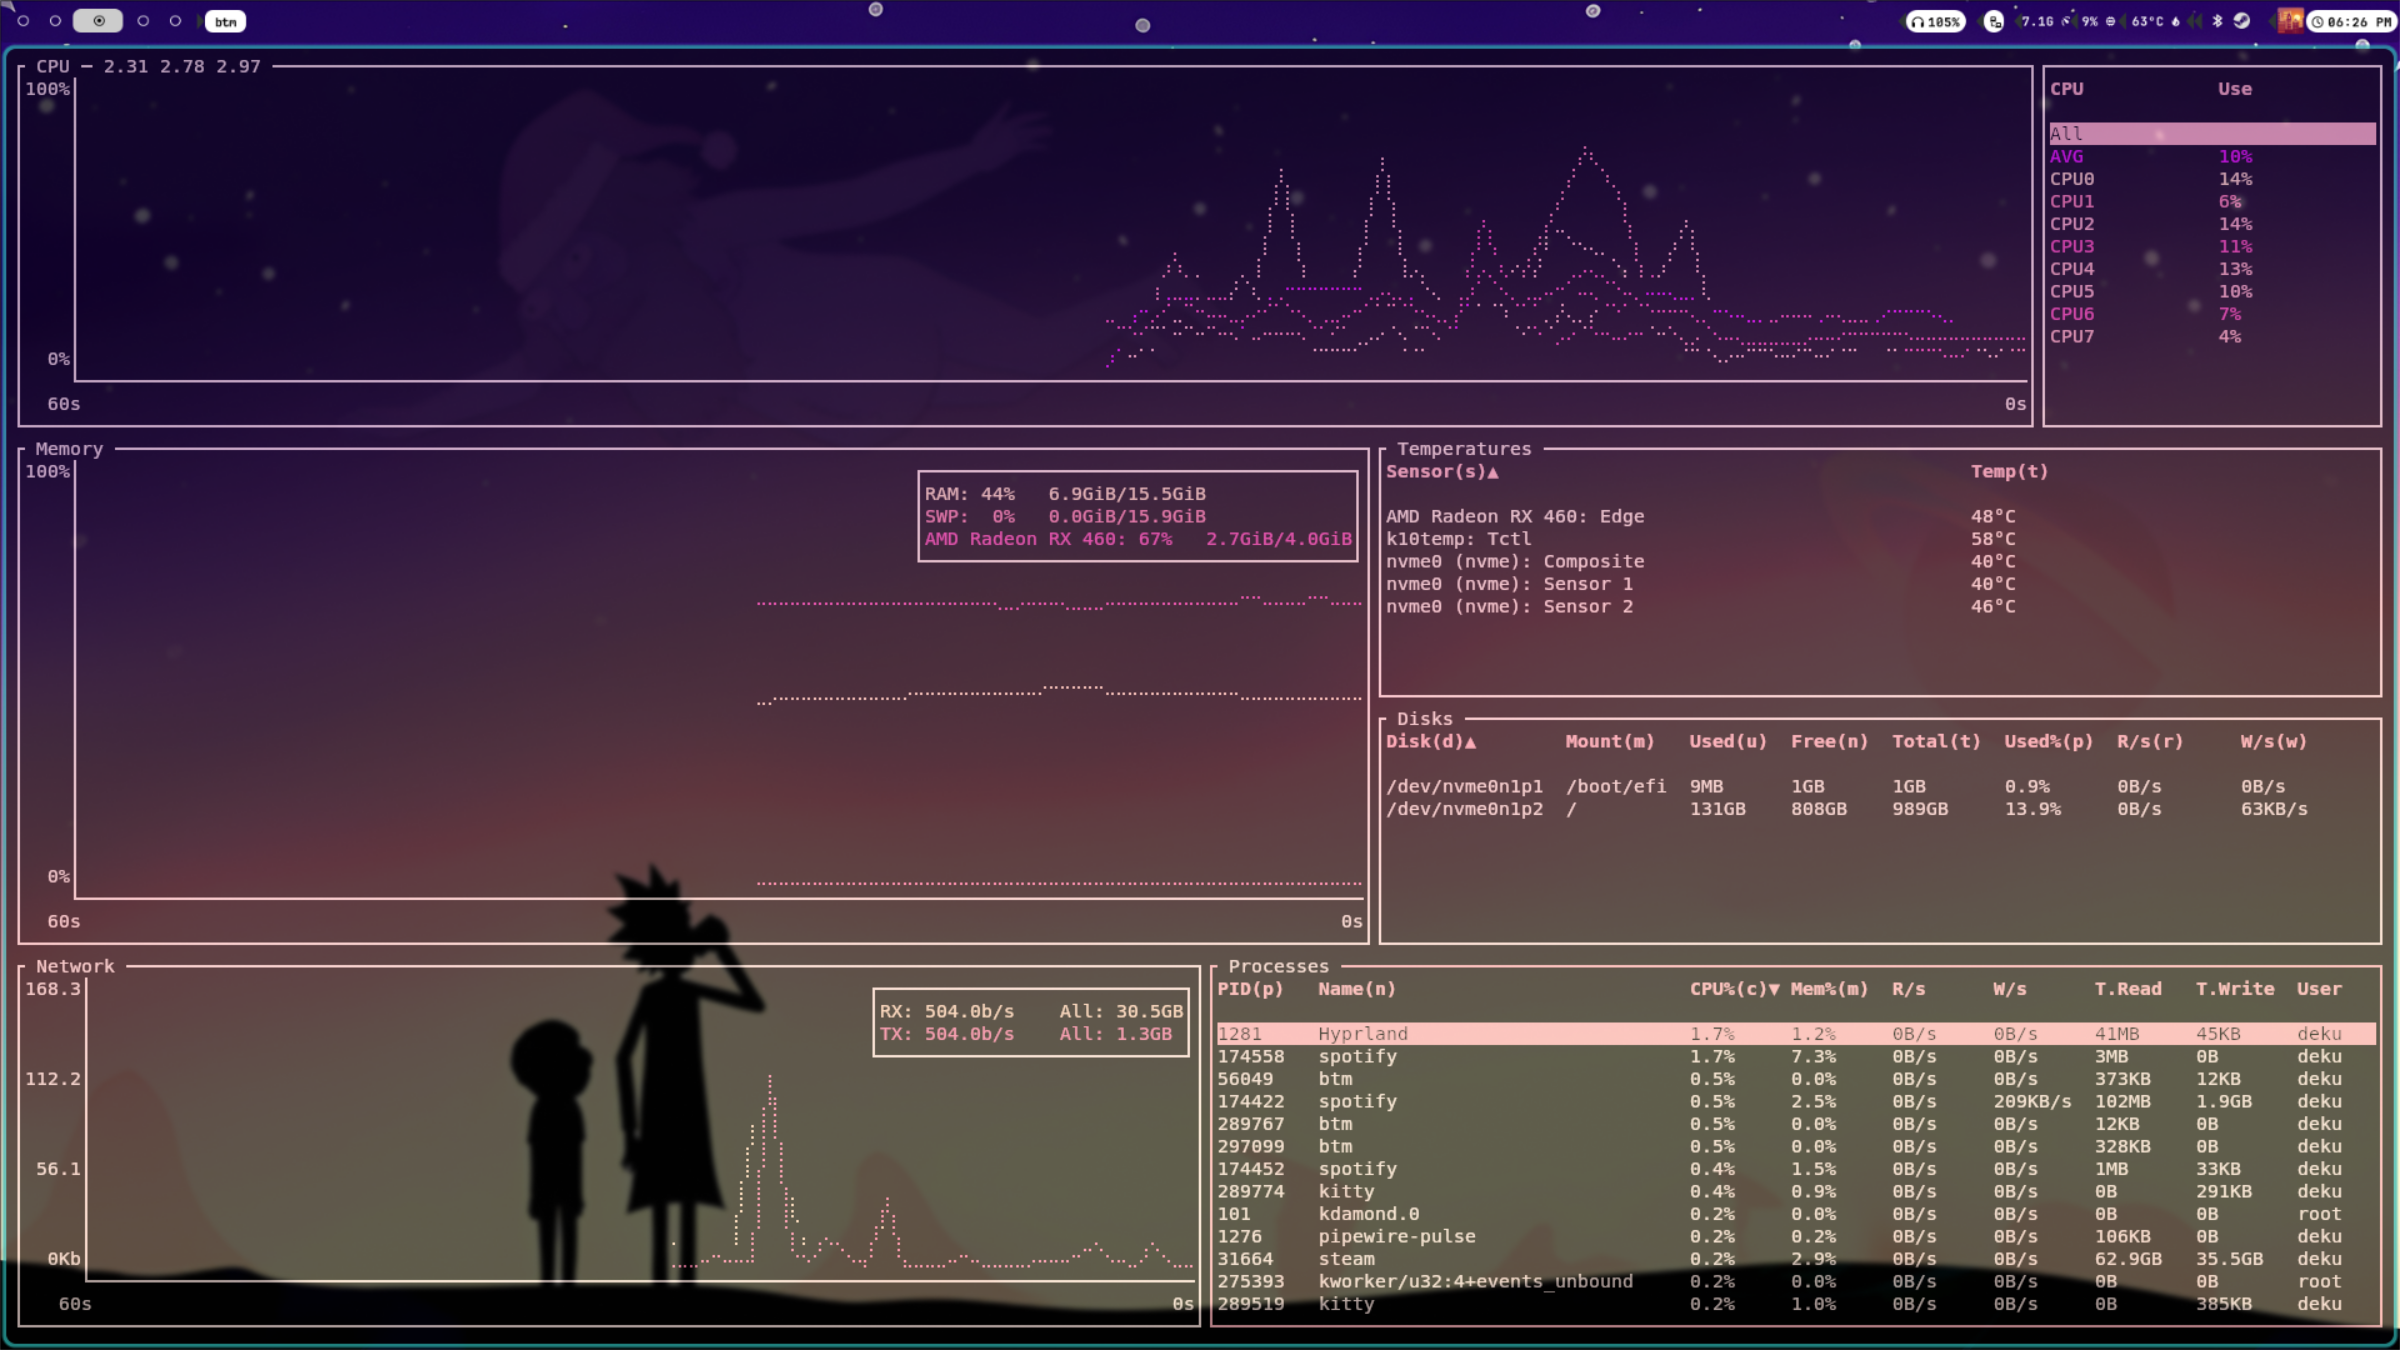
Task: Select the k10temp: Tctl sensor row
Action: coord(1880,539)
